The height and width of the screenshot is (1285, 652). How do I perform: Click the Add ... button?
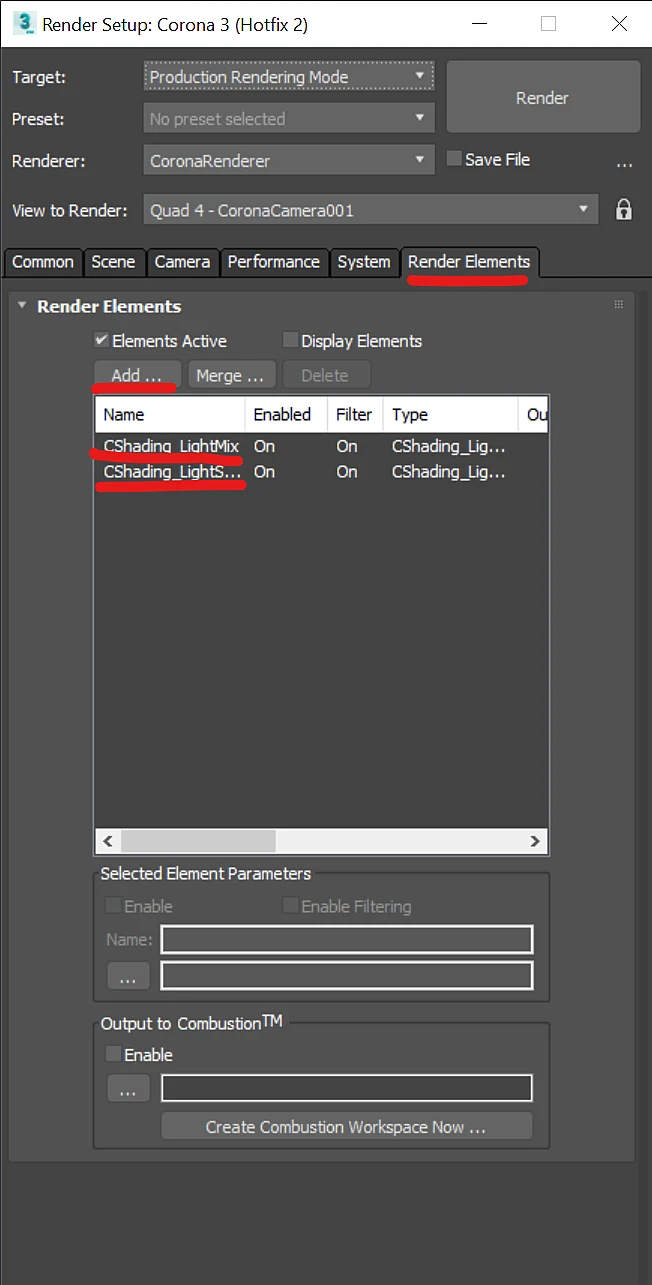coord(137,376)
